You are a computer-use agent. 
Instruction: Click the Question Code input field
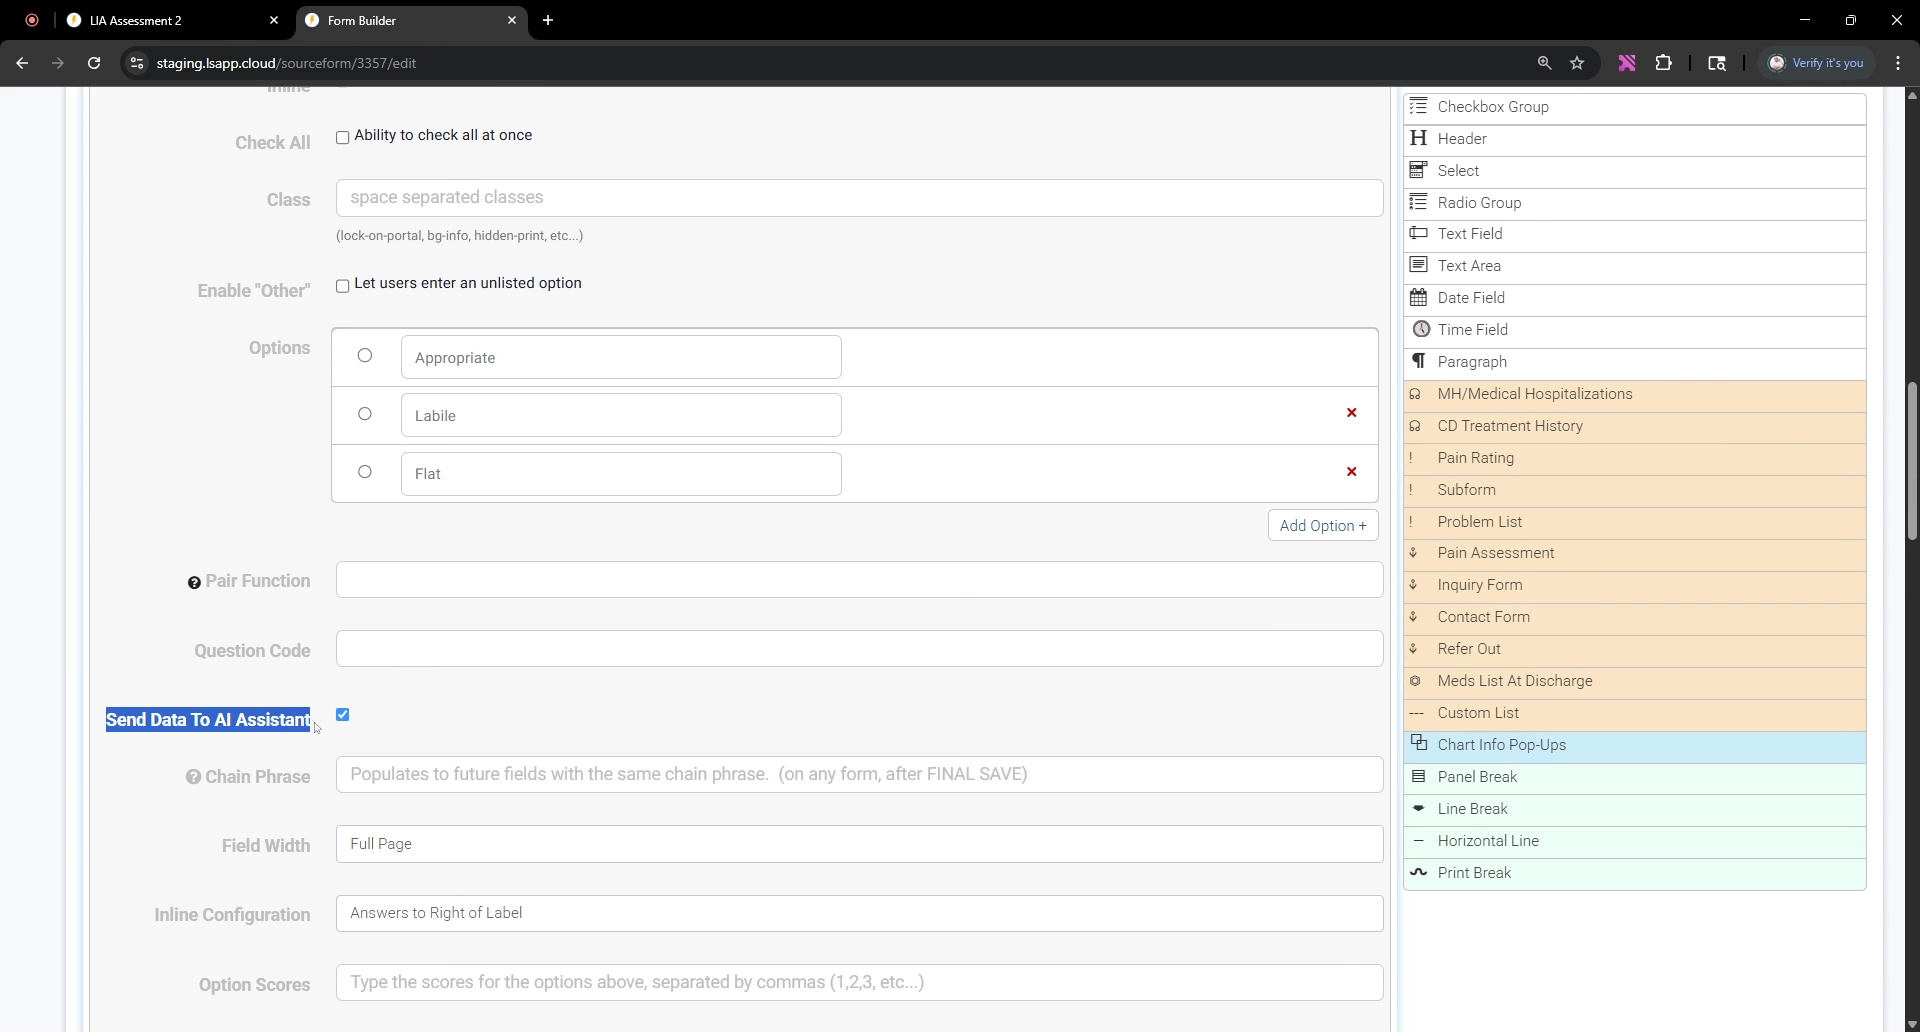[x=859, y=649]
